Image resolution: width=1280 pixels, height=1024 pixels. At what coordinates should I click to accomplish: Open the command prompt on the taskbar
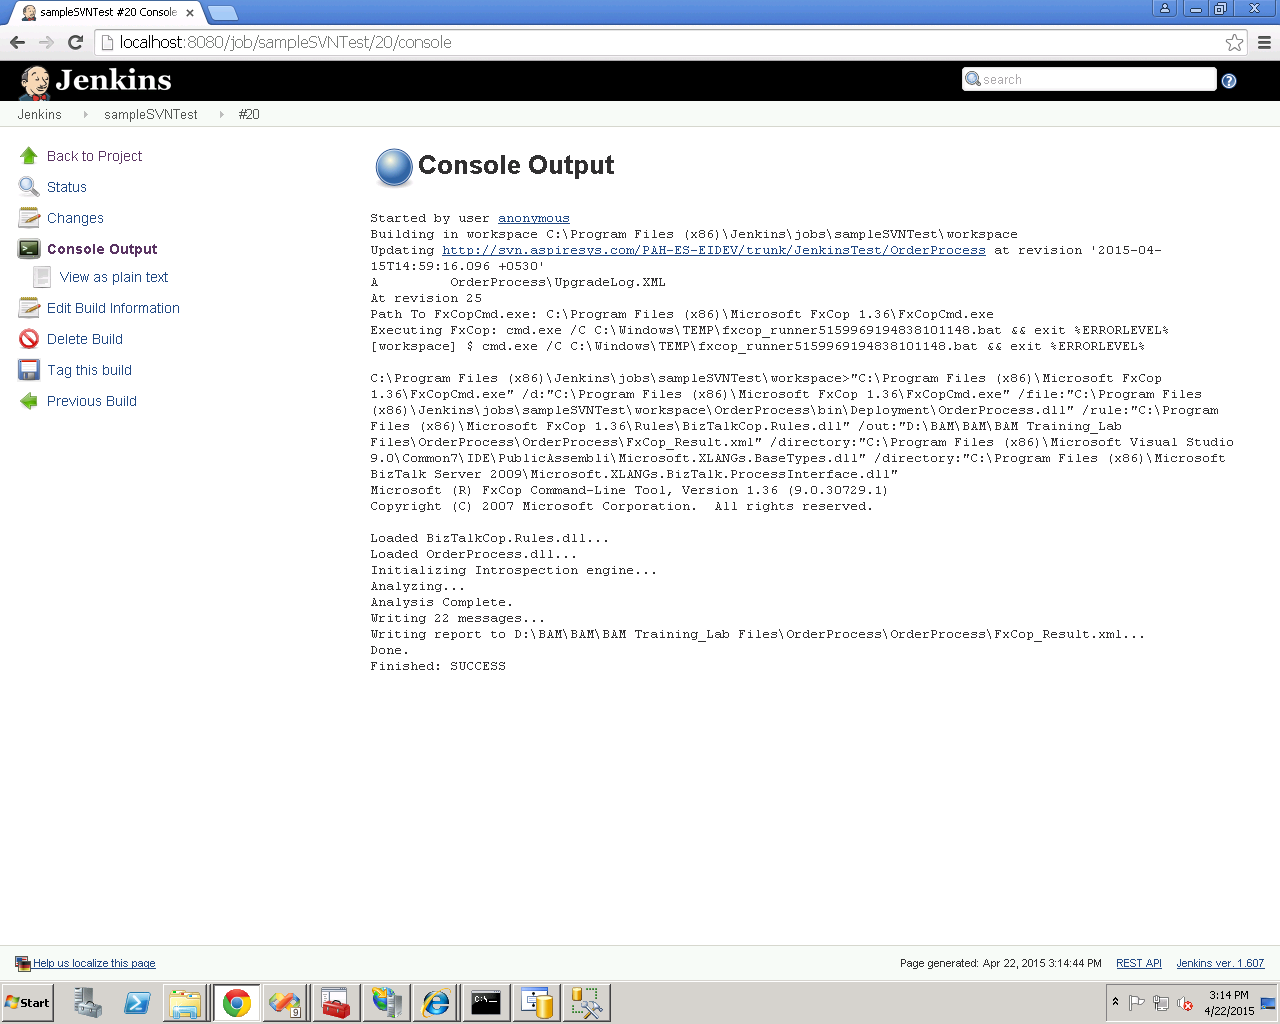point(486,1003)
